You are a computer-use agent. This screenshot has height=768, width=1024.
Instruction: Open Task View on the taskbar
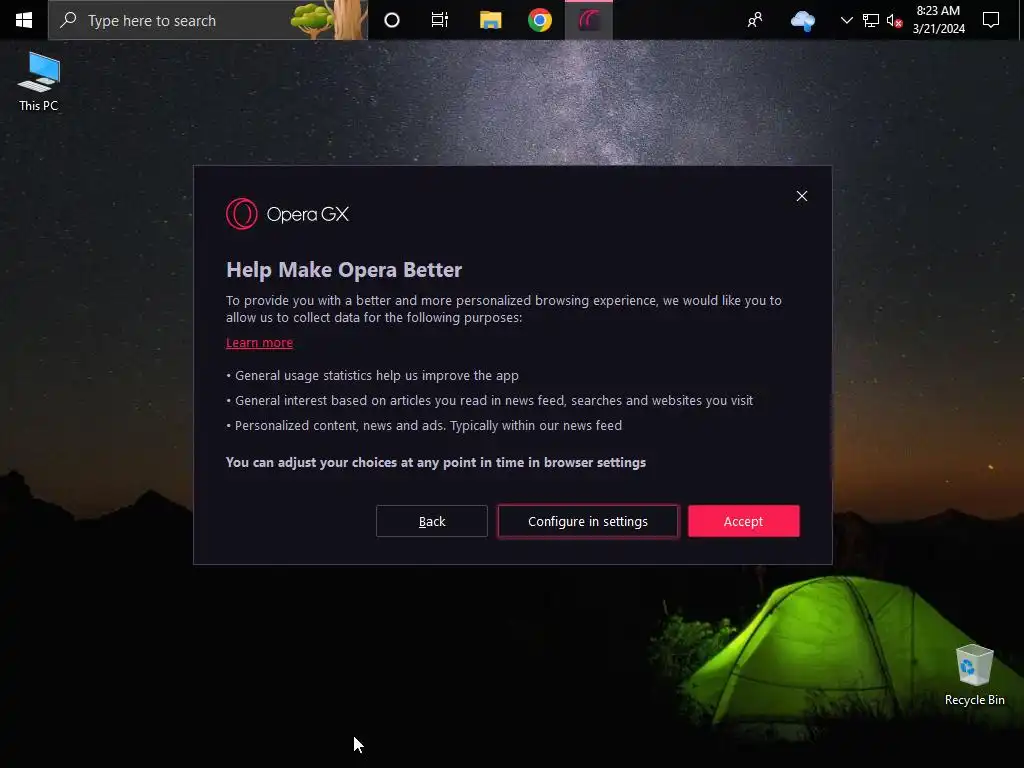[x=440, y=20]
